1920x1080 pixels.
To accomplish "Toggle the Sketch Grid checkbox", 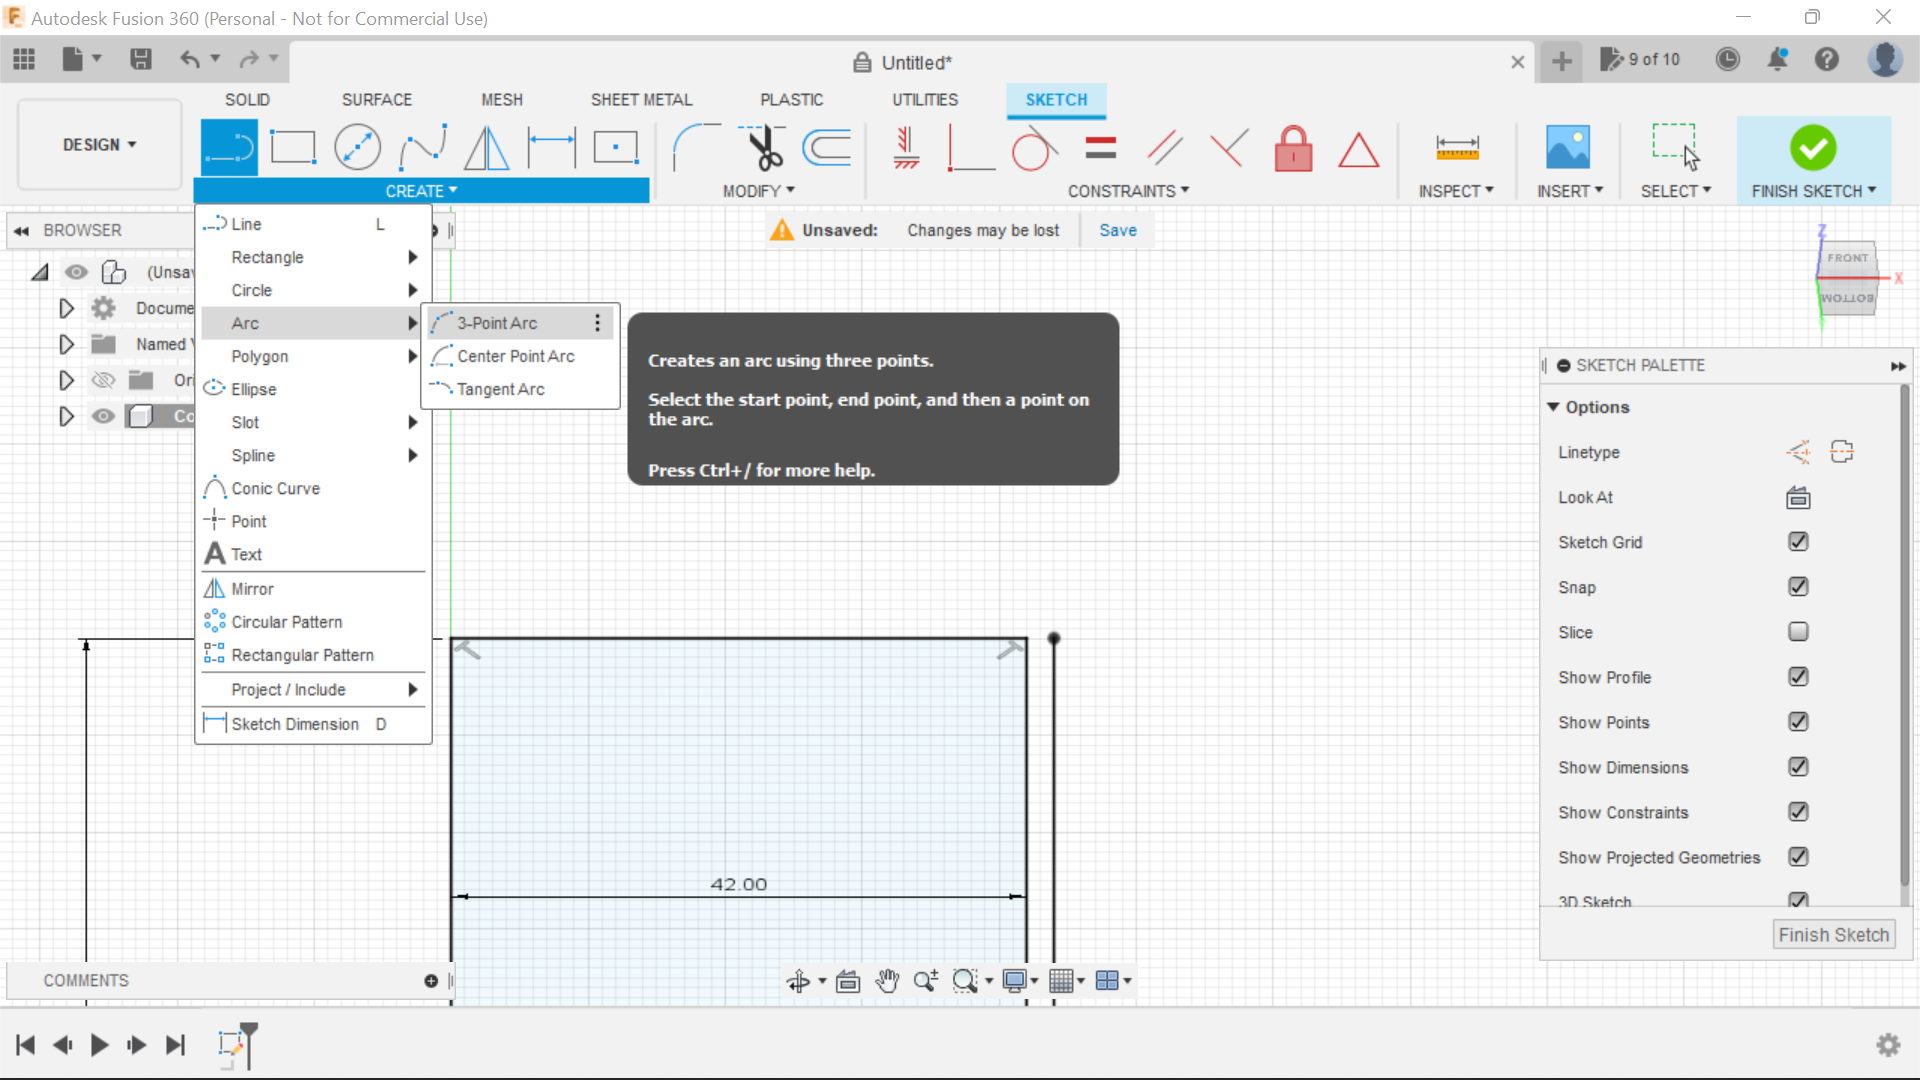I will (x=1798, y=542).
